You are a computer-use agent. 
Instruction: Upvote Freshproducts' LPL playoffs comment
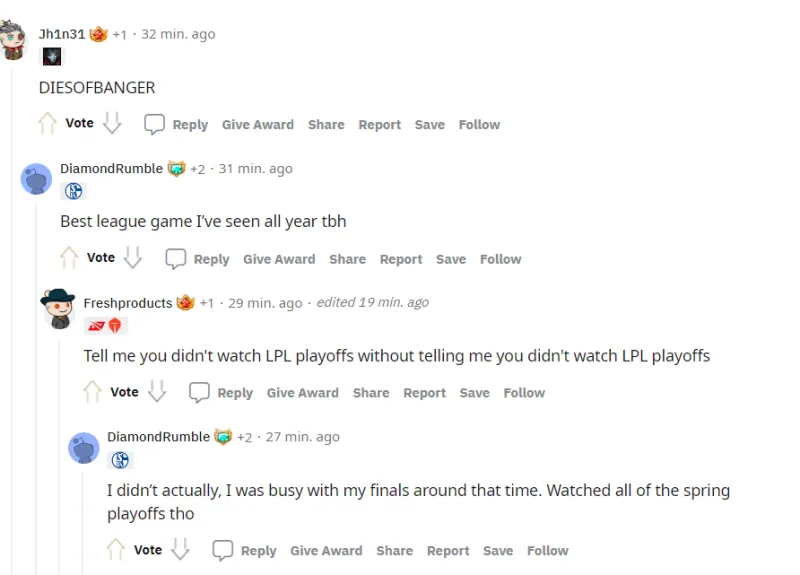(92, 392)
